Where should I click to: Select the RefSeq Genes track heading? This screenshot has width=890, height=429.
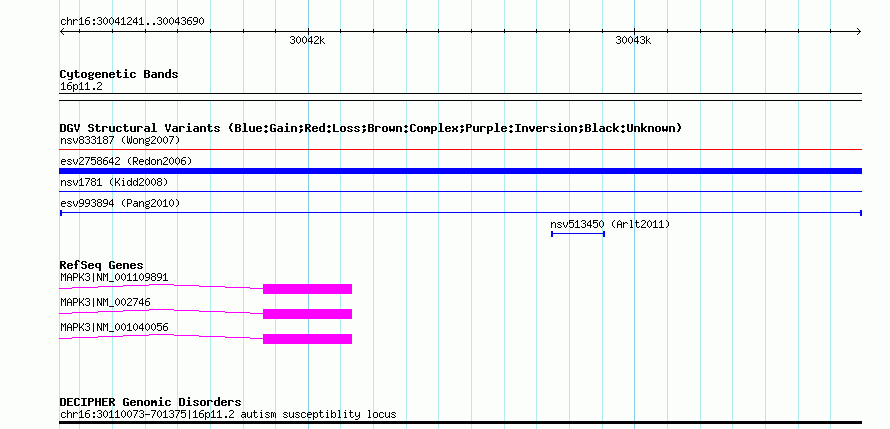tap(102, 266)
